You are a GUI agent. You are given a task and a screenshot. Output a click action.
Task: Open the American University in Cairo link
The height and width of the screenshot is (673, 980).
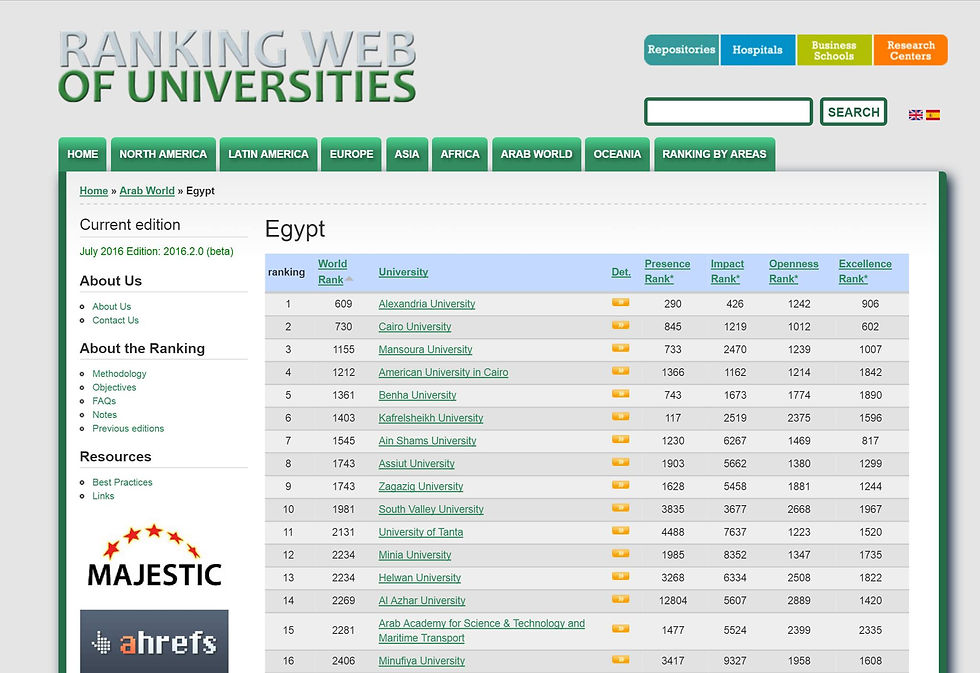tap(443, 372)
